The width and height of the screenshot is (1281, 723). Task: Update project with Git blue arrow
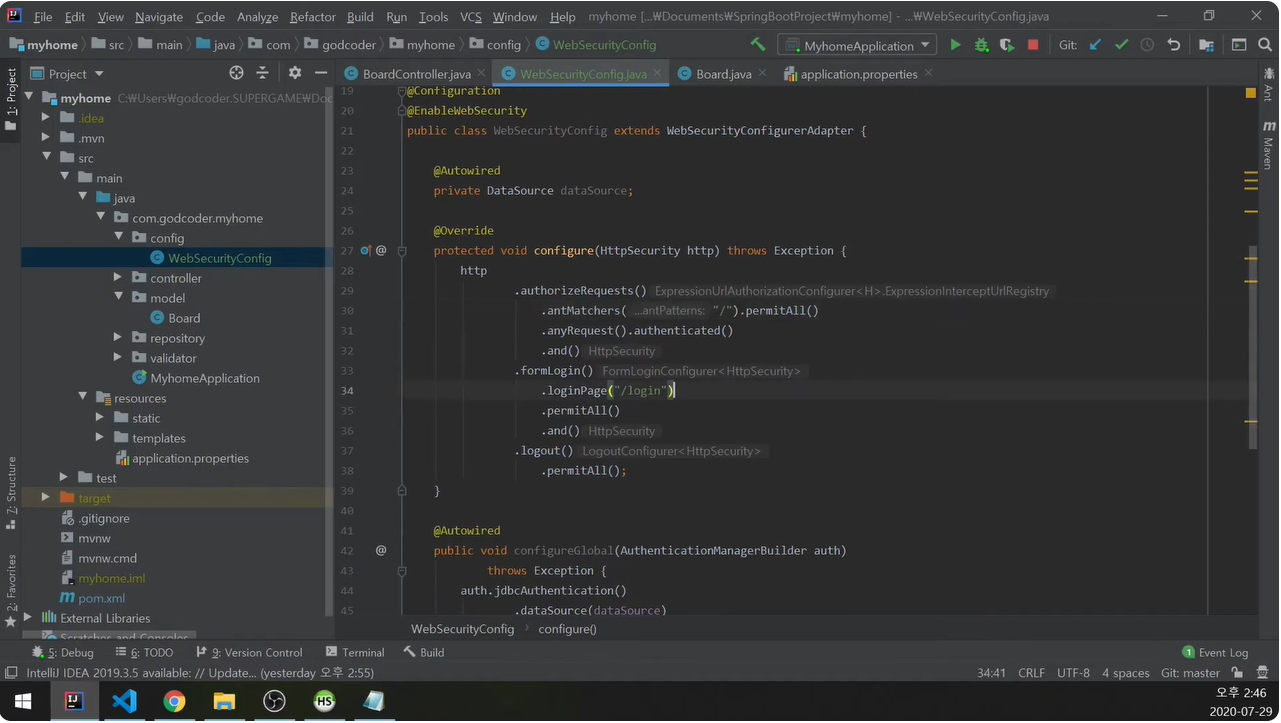tap(1095, 45)
